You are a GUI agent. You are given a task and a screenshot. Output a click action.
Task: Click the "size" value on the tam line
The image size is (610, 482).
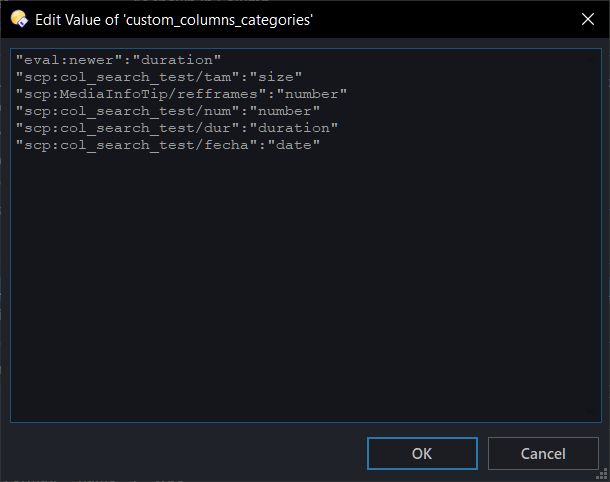pyautogui.click(x=276, y=77)
